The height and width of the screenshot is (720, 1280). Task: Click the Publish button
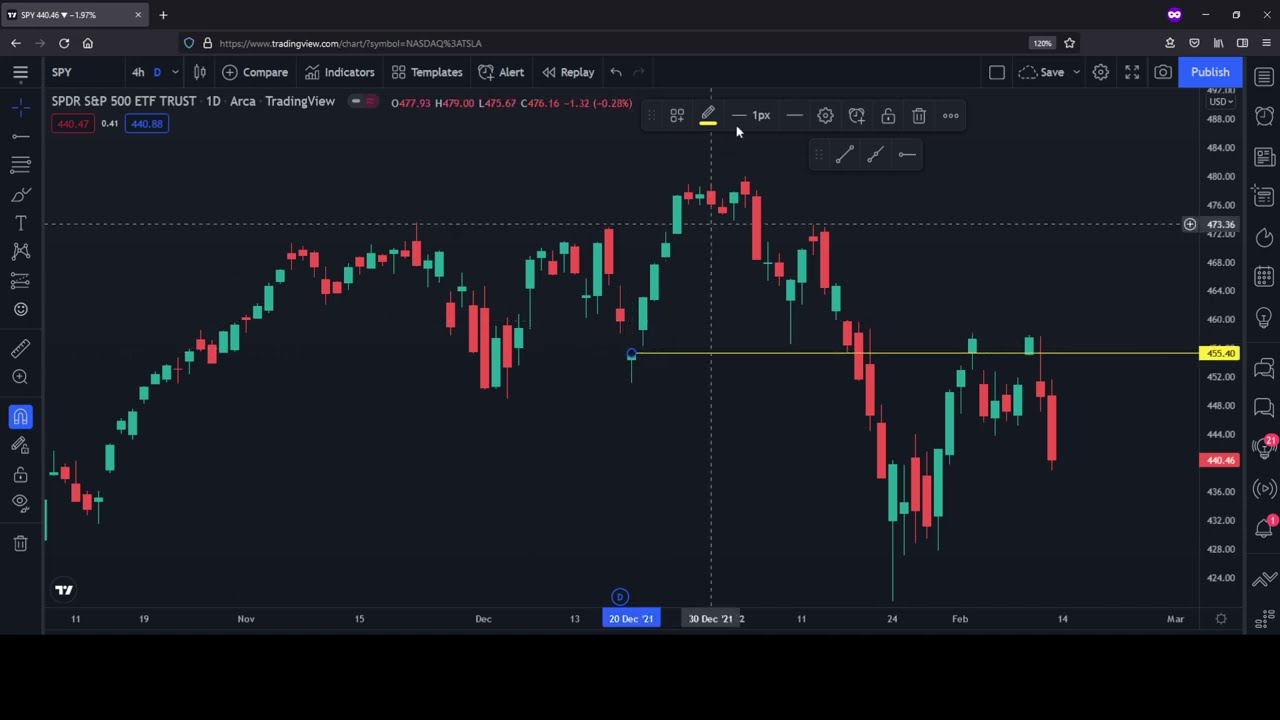click(1210, 72)
